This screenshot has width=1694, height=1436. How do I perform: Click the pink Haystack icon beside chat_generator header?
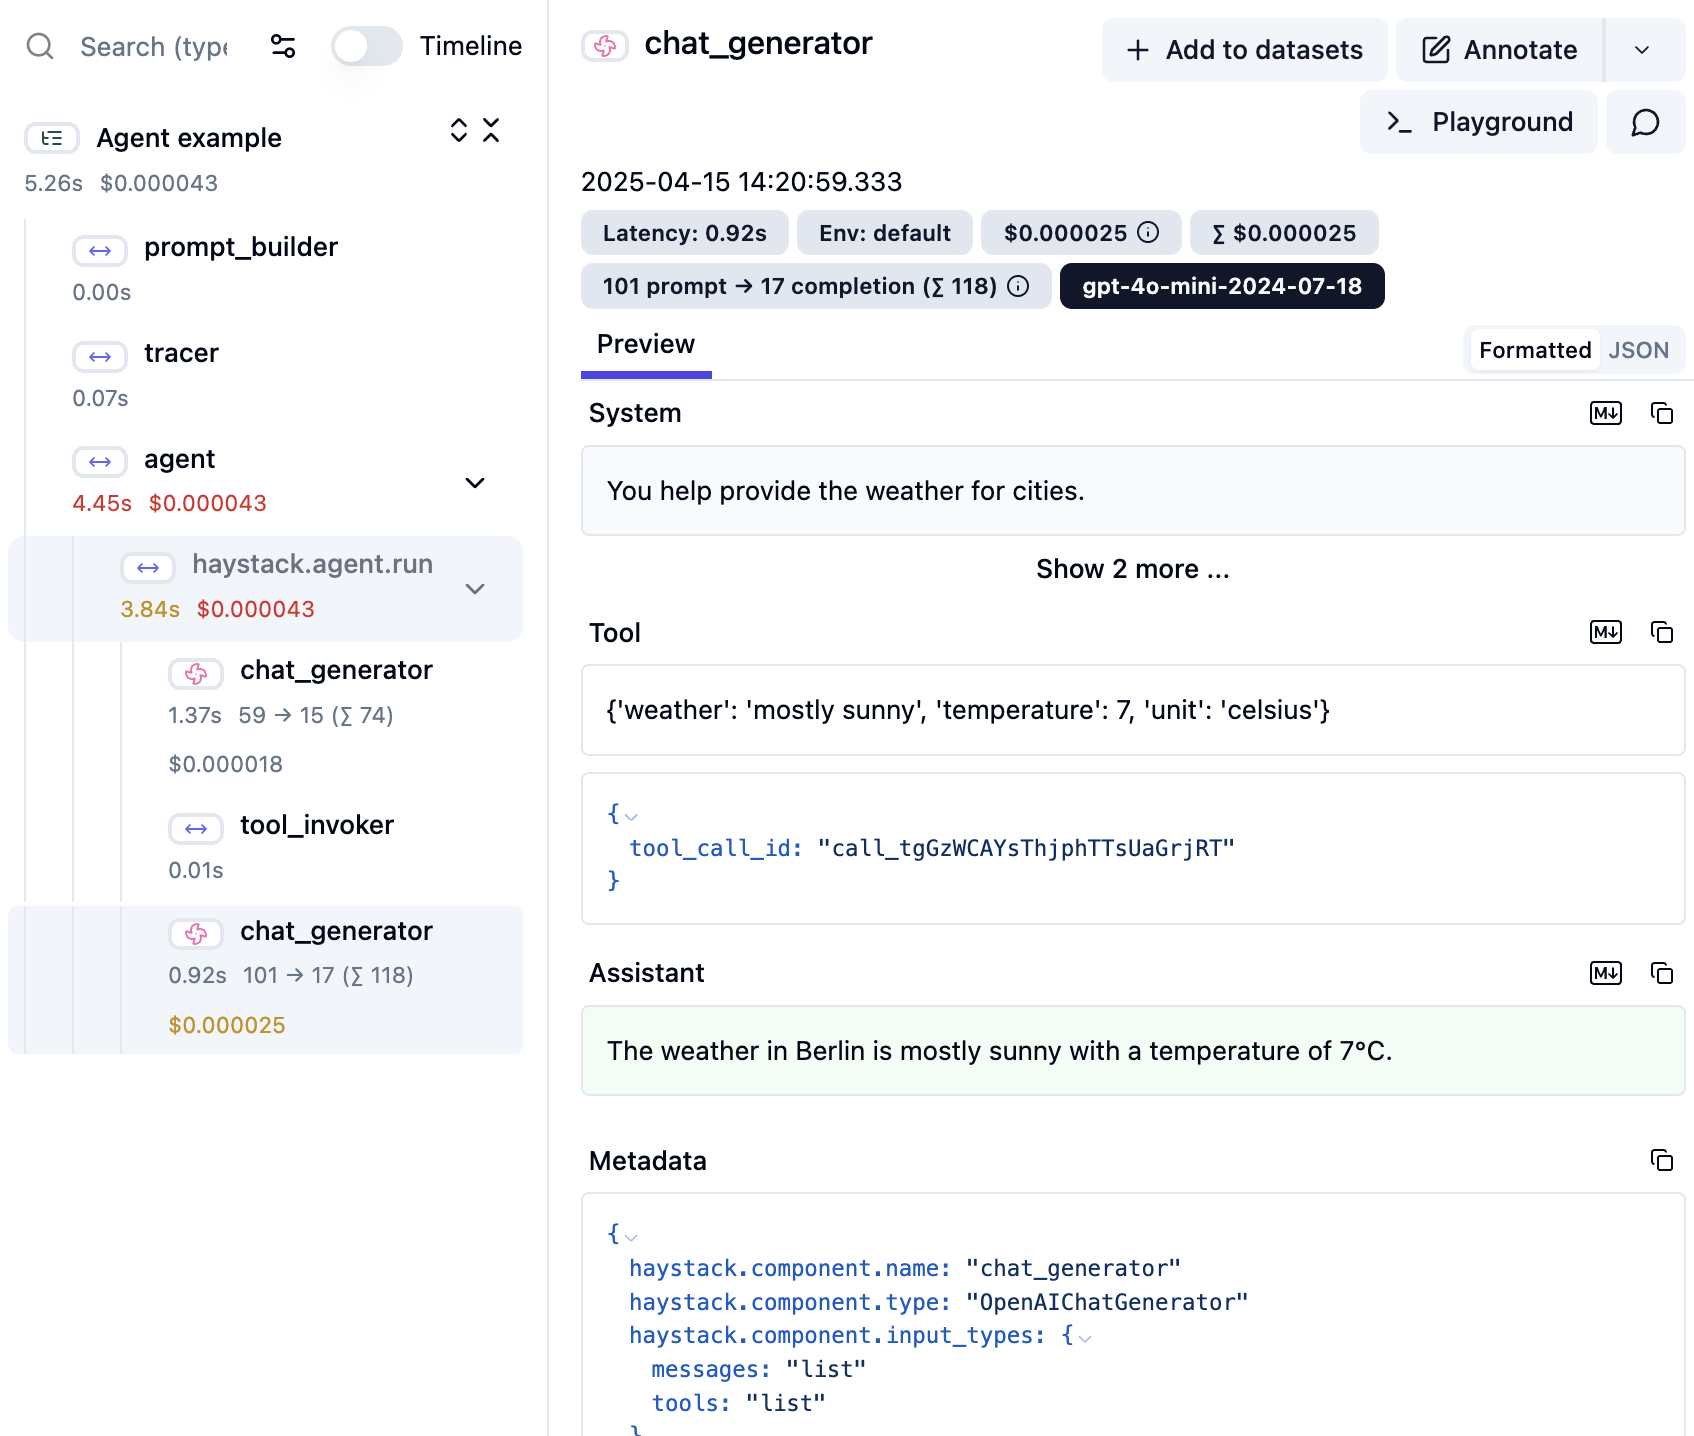[605, 44]
